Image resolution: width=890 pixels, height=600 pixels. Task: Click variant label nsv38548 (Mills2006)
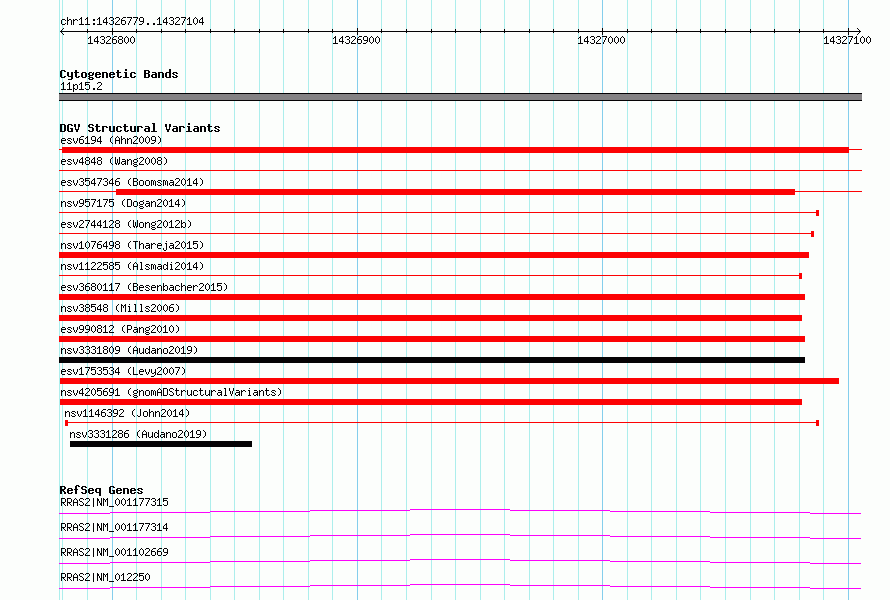coord(120,308)
